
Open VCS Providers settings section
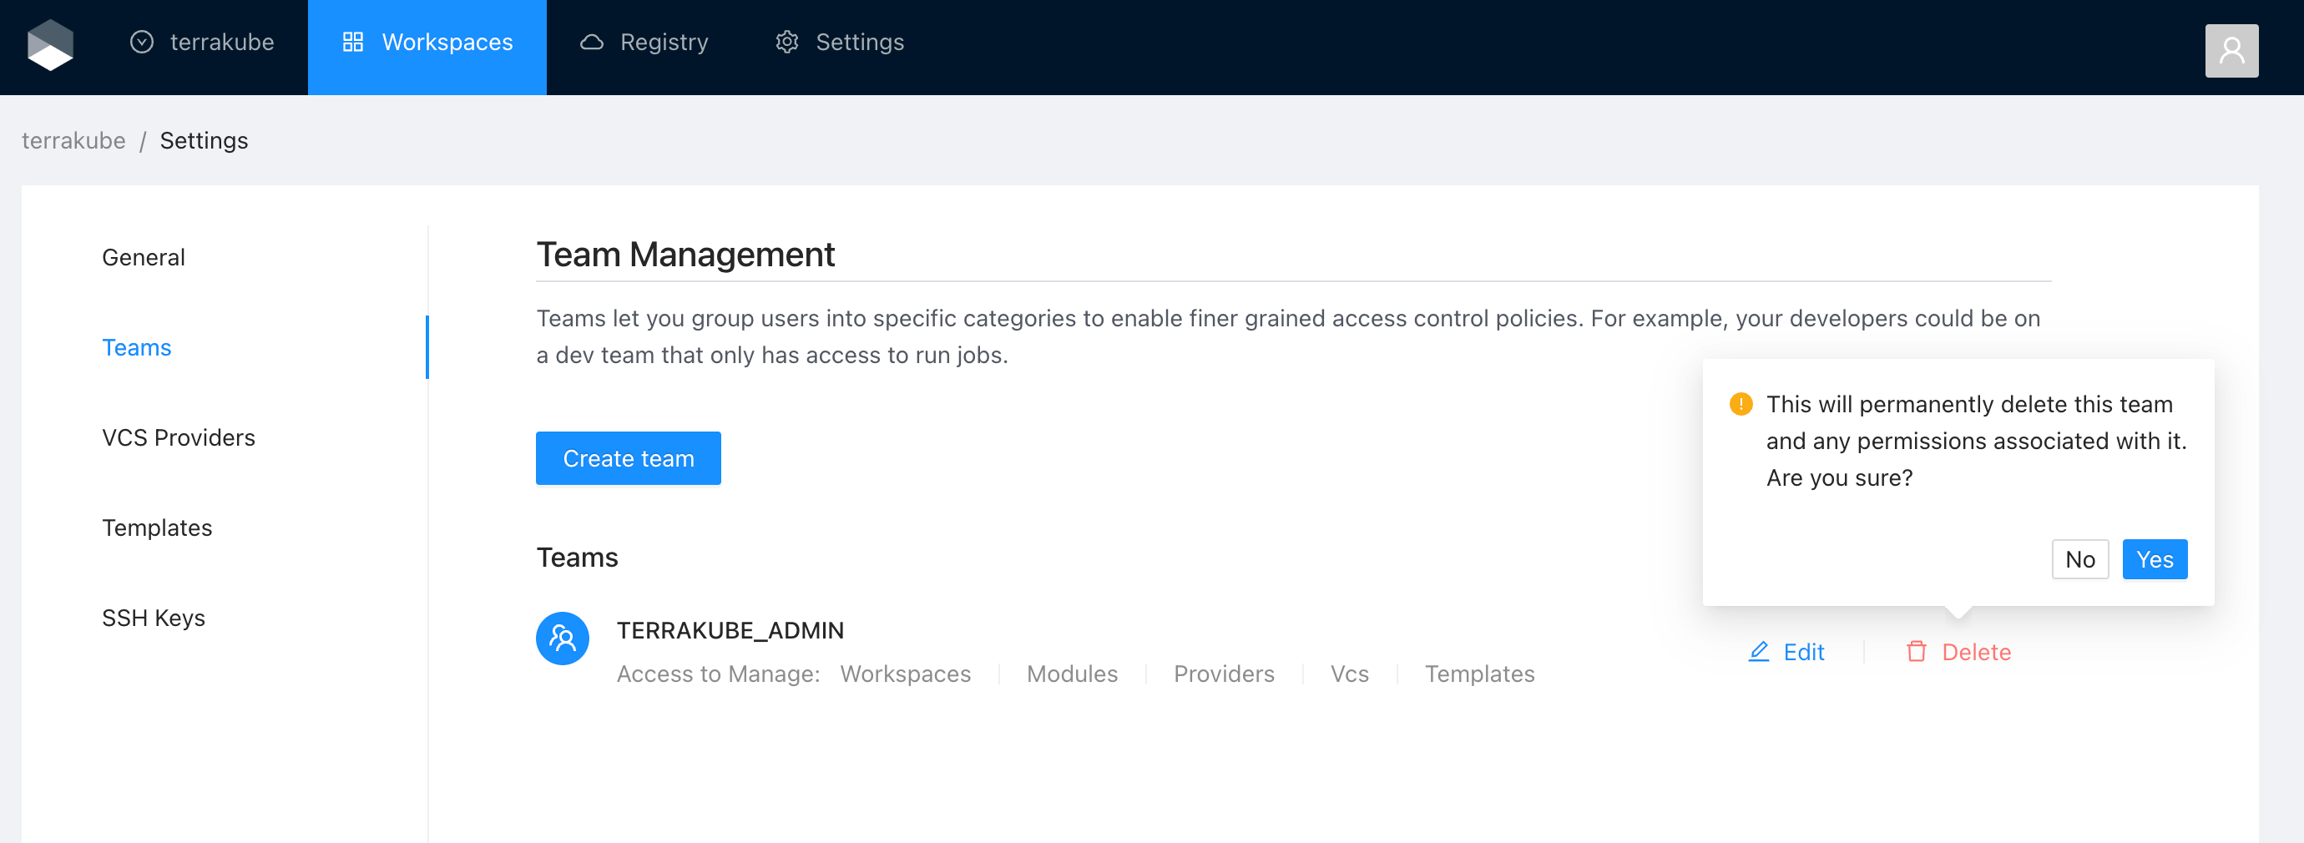179,438
